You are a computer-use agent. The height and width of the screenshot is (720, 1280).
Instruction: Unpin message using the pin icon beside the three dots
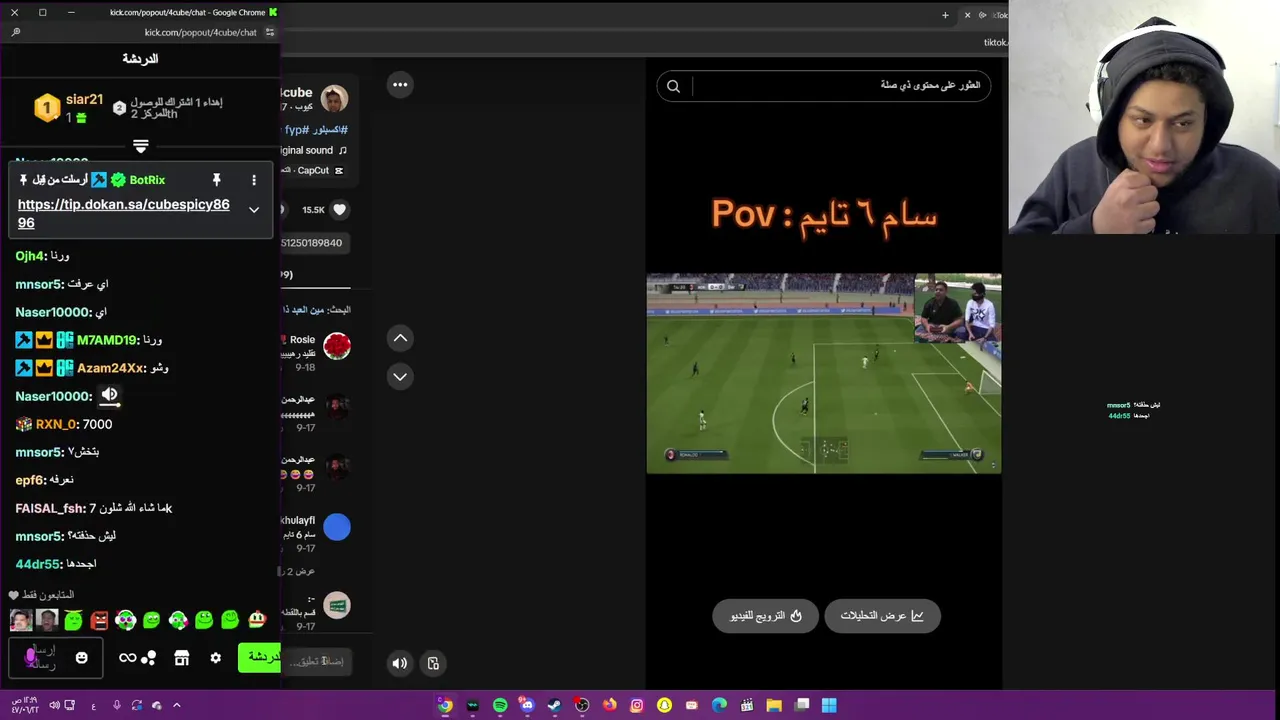pyautogui.click(x=216, y=180)
